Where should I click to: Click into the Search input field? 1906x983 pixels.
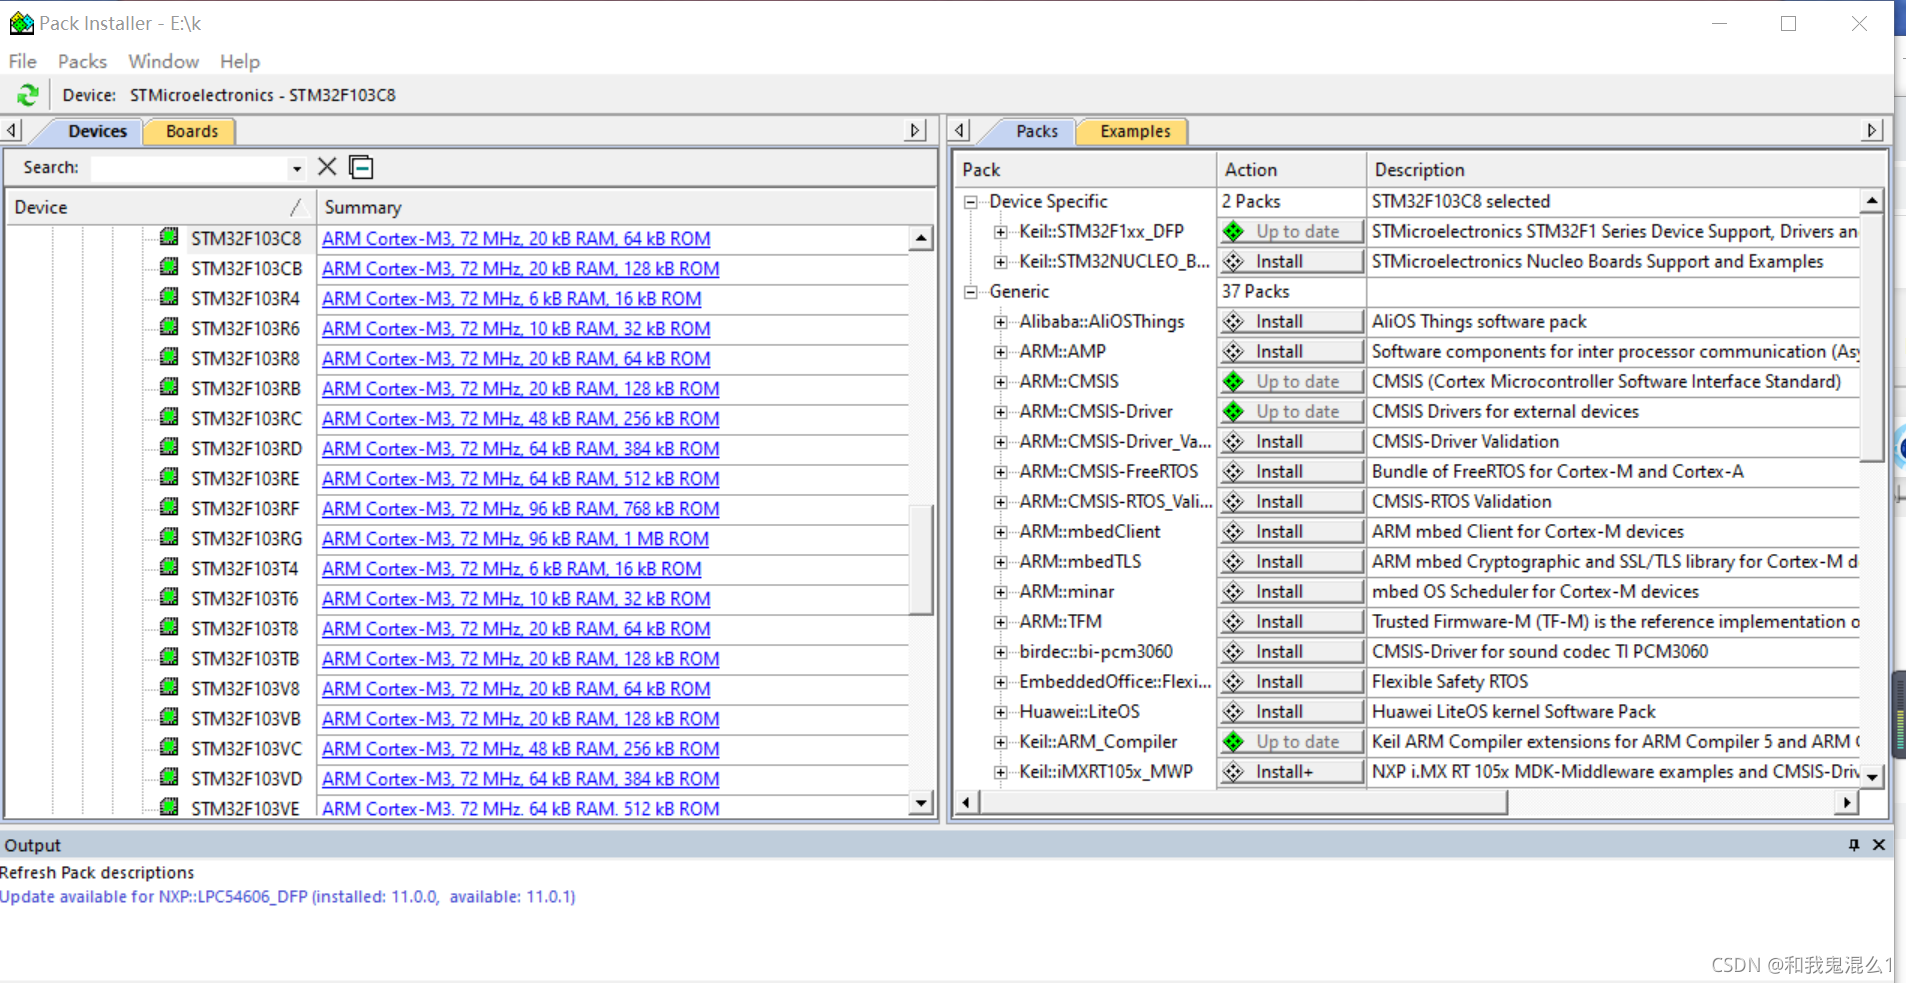[x=189, y=168]
